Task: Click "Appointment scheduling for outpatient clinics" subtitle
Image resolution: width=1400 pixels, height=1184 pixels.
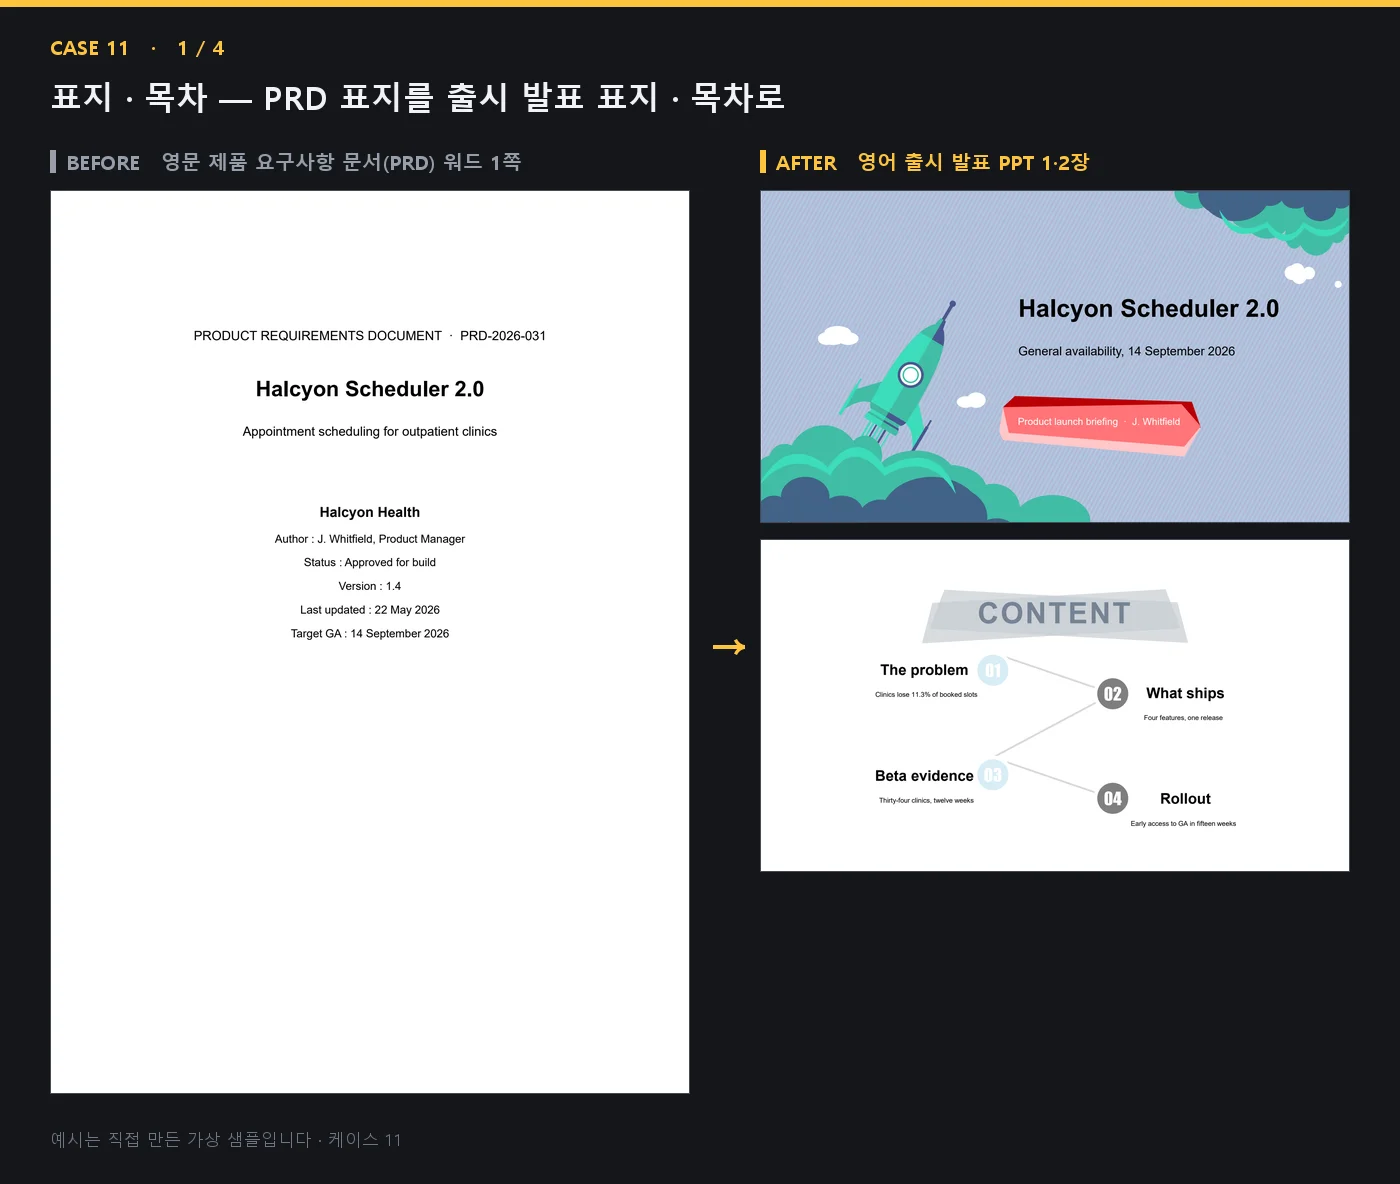Action: click(370, 432)
